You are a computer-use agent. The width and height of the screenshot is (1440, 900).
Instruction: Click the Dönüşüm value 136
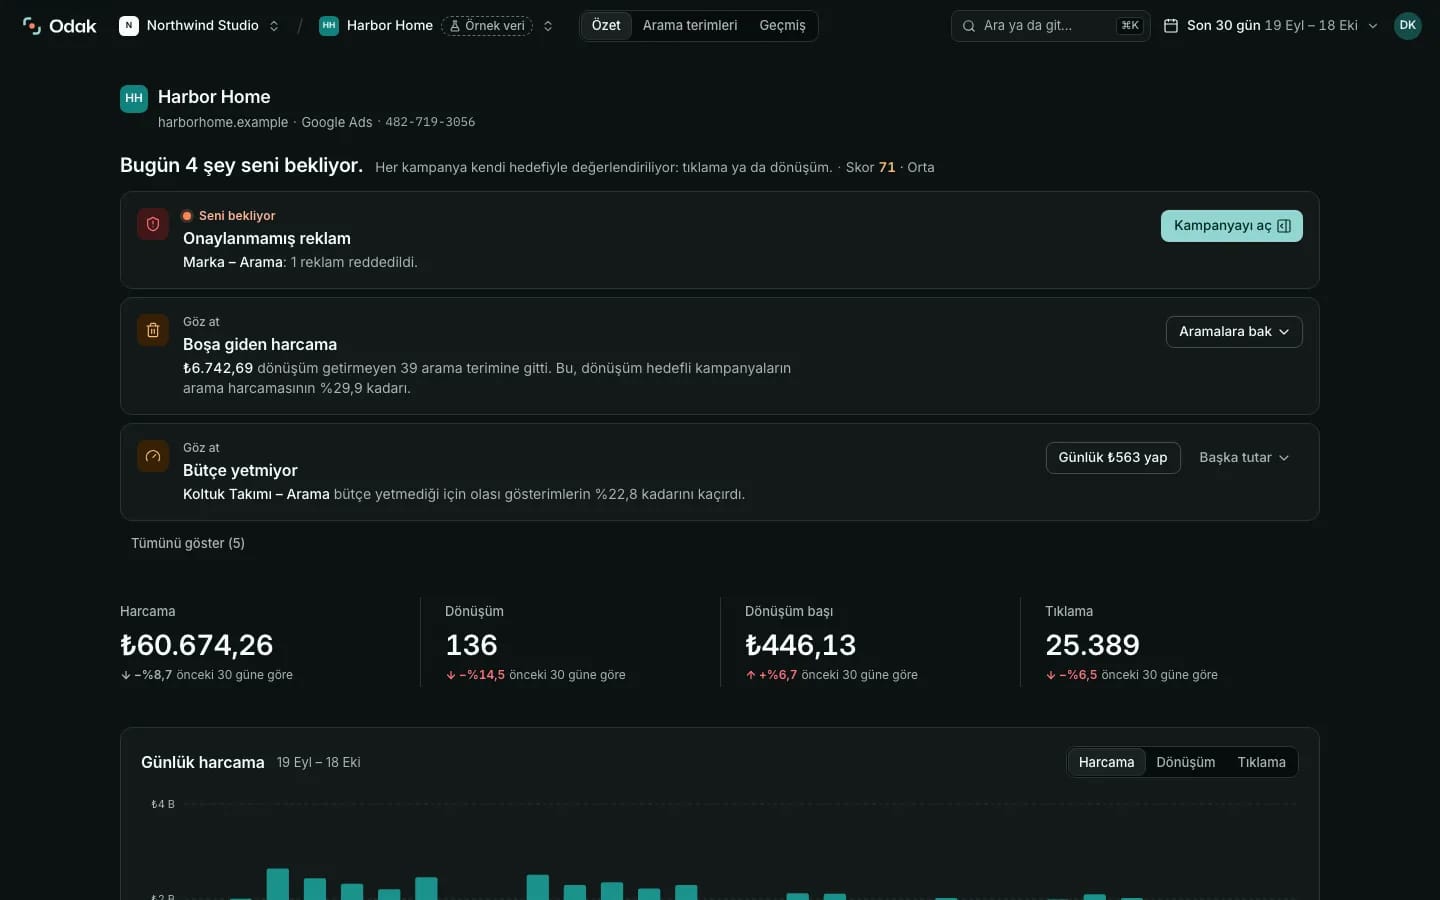tap(471, 645)
